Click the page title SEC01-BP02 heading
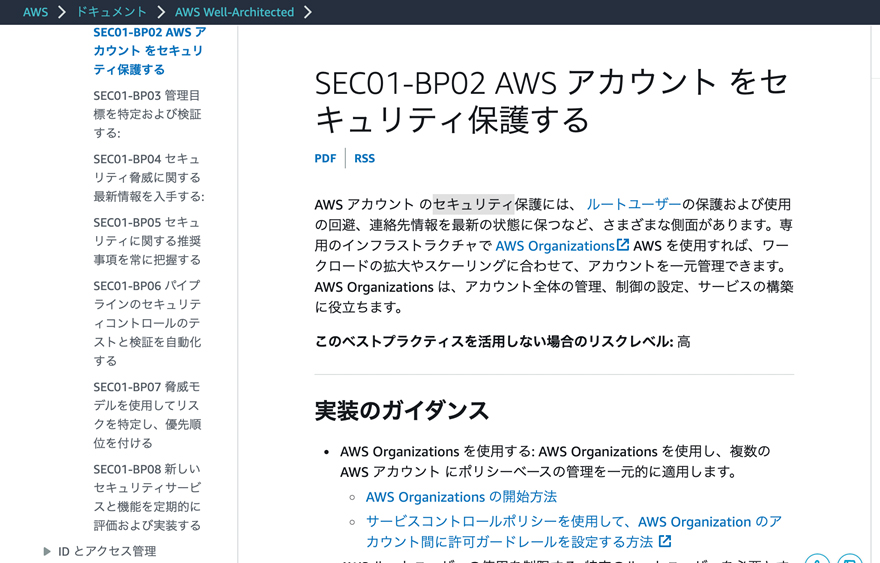 pos(552,101)
